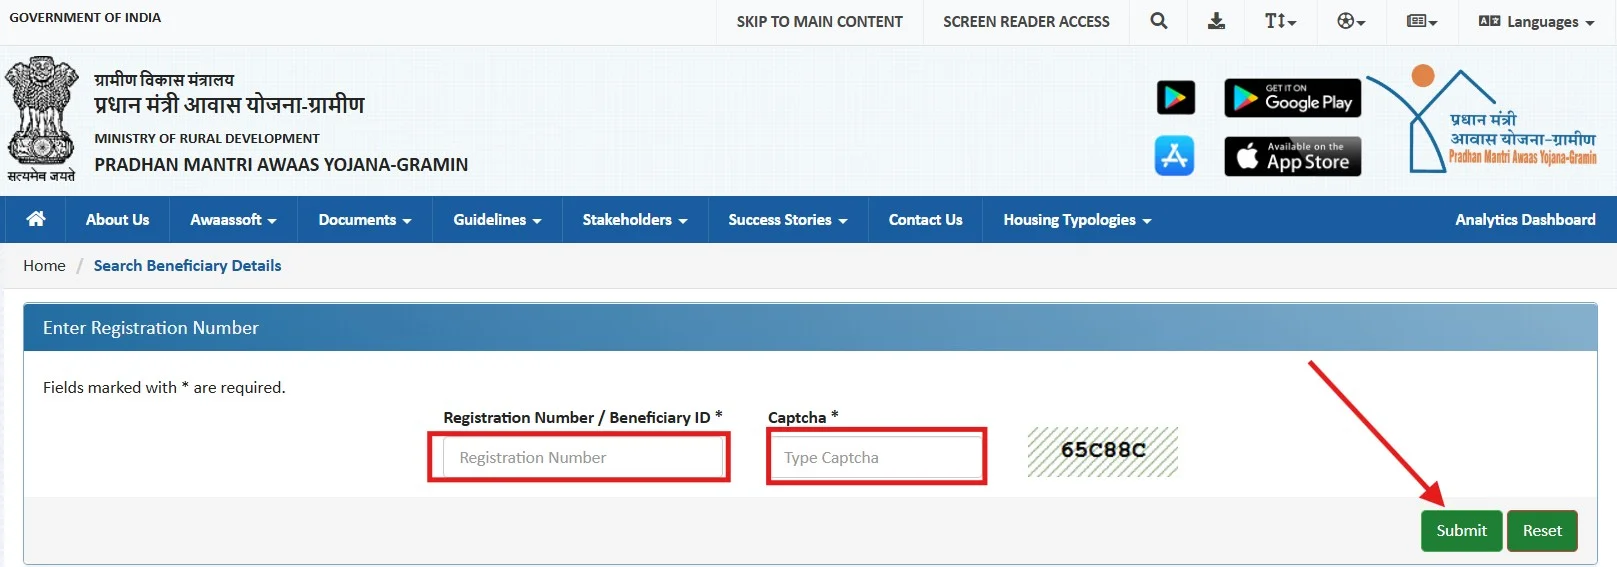Click the small Google Play icon
This screenshot has height=567, width=1617.
[x=1175, y=98]
